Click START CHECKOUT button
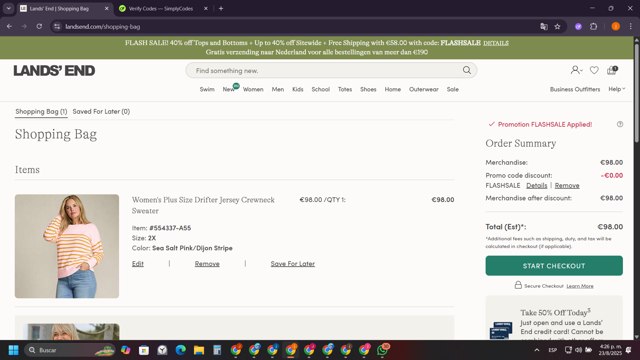Image resolution: width=640 pixels, height=360 pixels. [554, 266]
